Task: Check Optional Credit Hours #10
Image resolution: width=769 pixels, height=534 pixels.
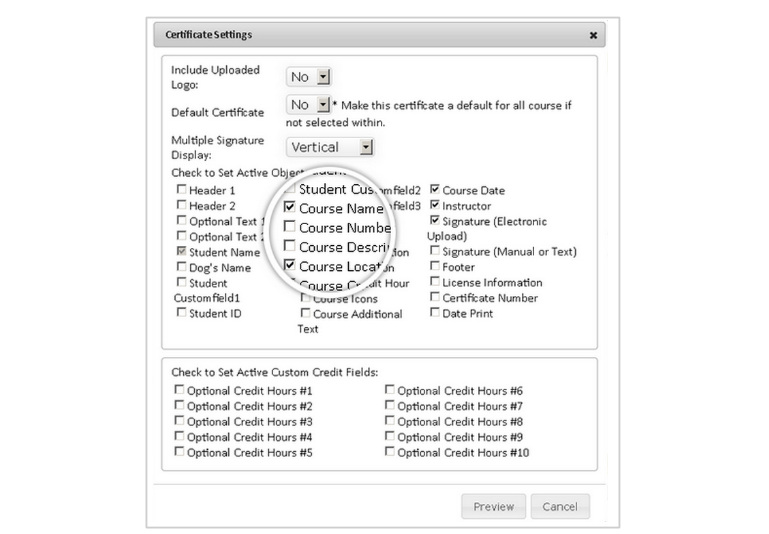Action: tap(389, 452)
